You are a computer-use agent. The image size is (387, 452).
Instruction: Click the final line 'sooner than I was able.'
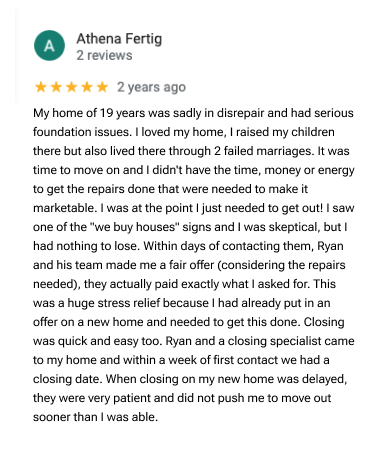click(x=95, y=417)
